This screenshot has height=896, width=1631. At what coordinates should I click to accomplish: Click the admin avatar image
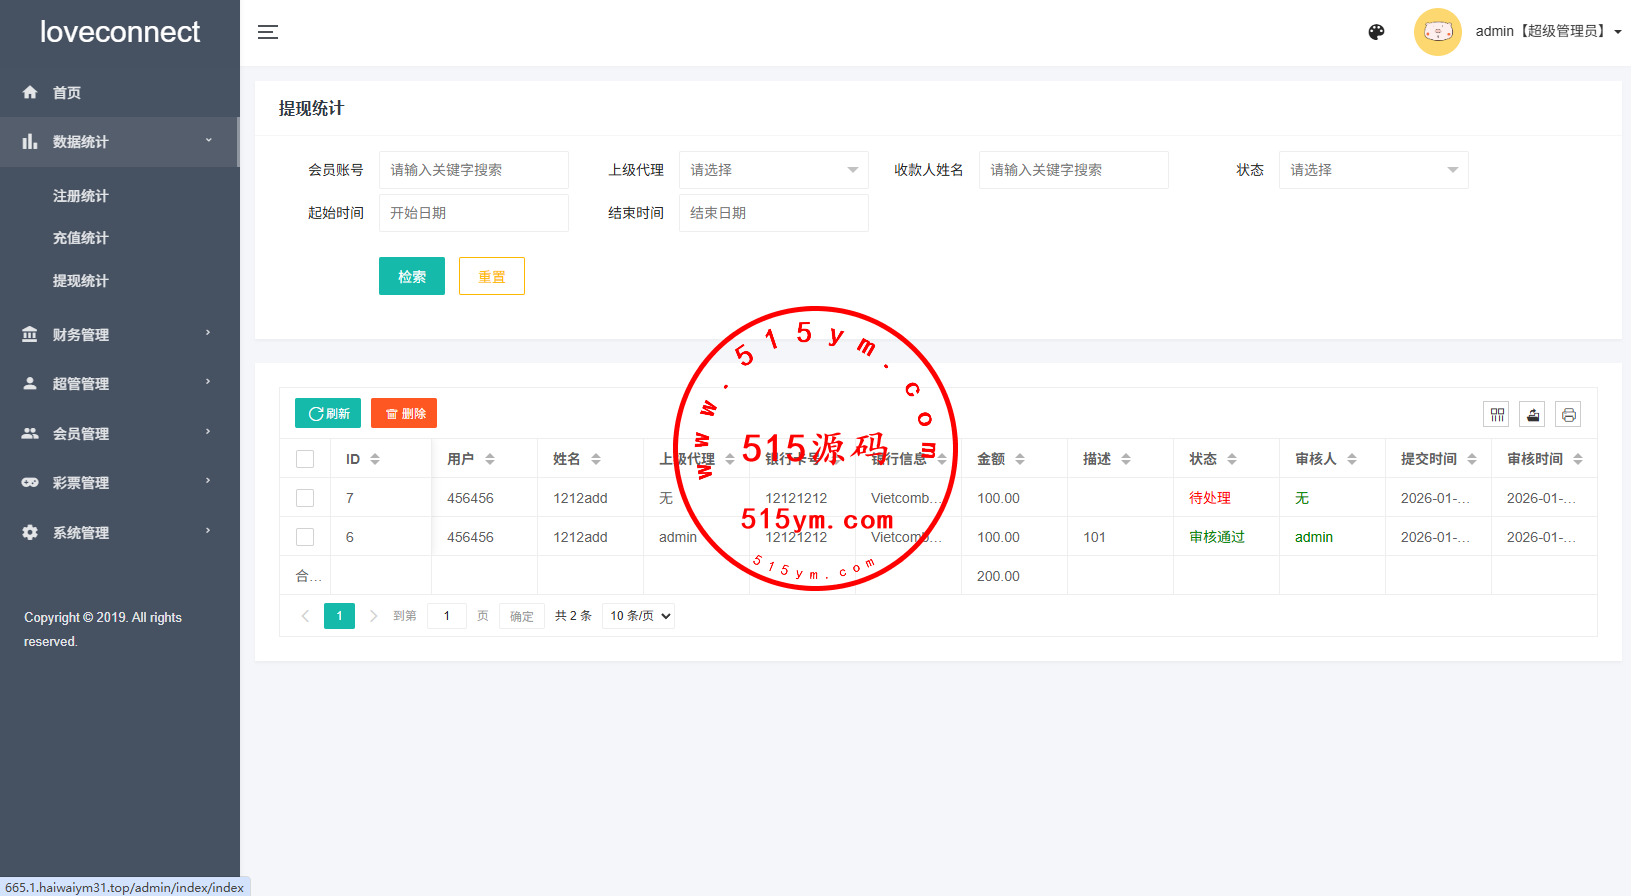1437,32
